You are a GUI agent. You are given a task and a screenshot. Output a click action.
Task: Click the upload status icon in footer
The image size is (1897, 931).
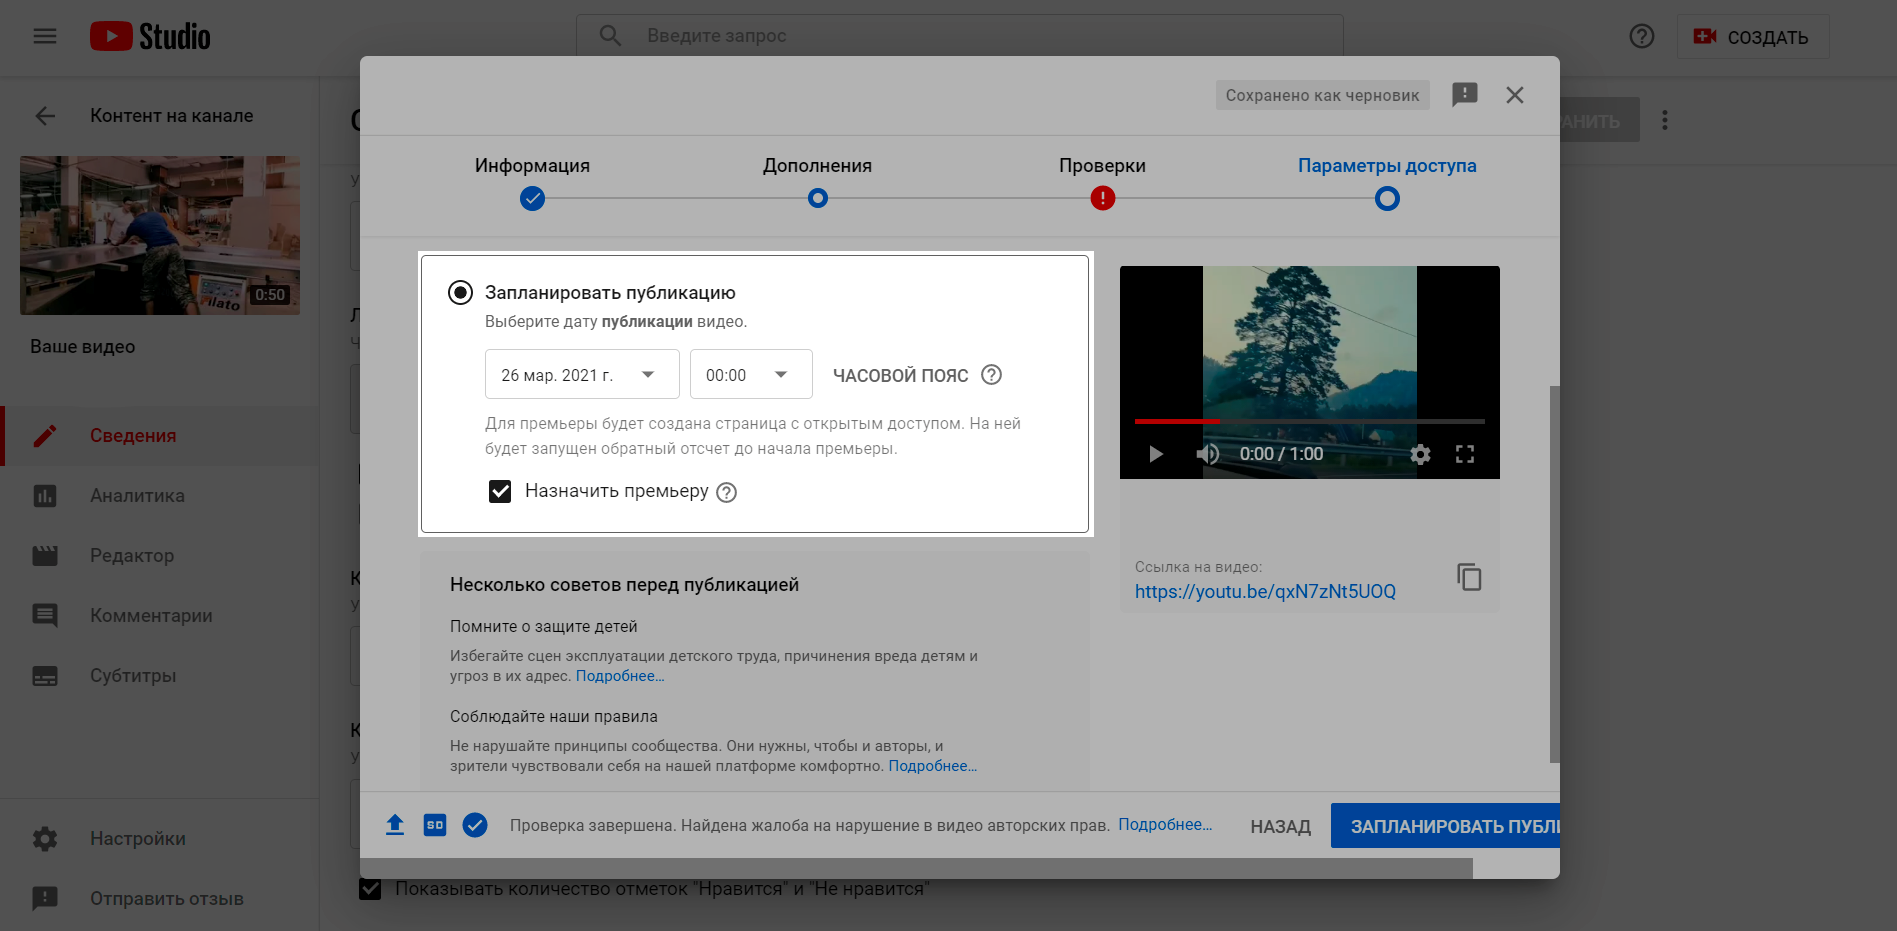coord(395,825)
